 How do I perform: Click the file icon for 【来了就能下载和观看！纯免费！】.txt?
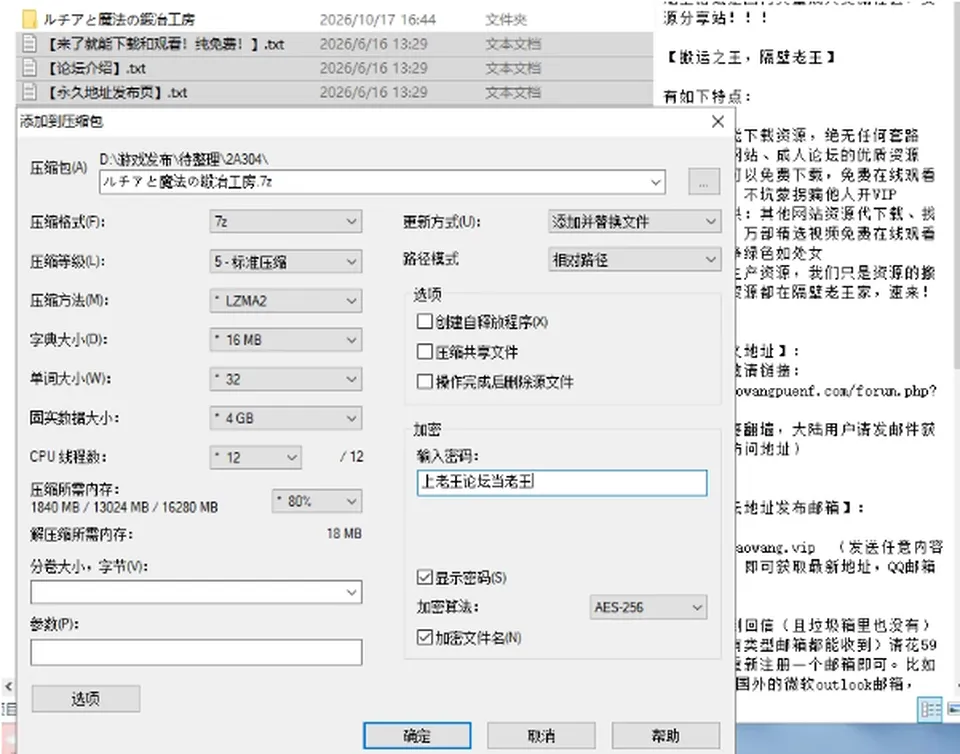(x=29, y=44)
